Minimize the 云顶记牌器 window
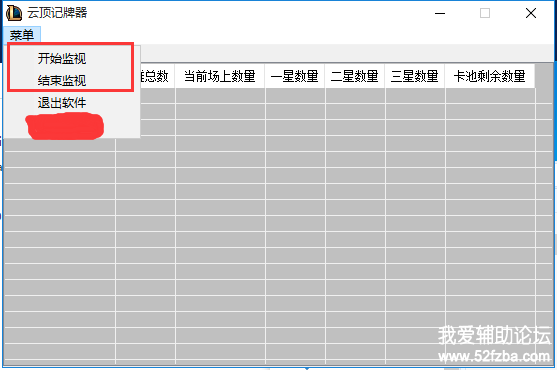The image size is (557, 370). [x=440, y=13]
